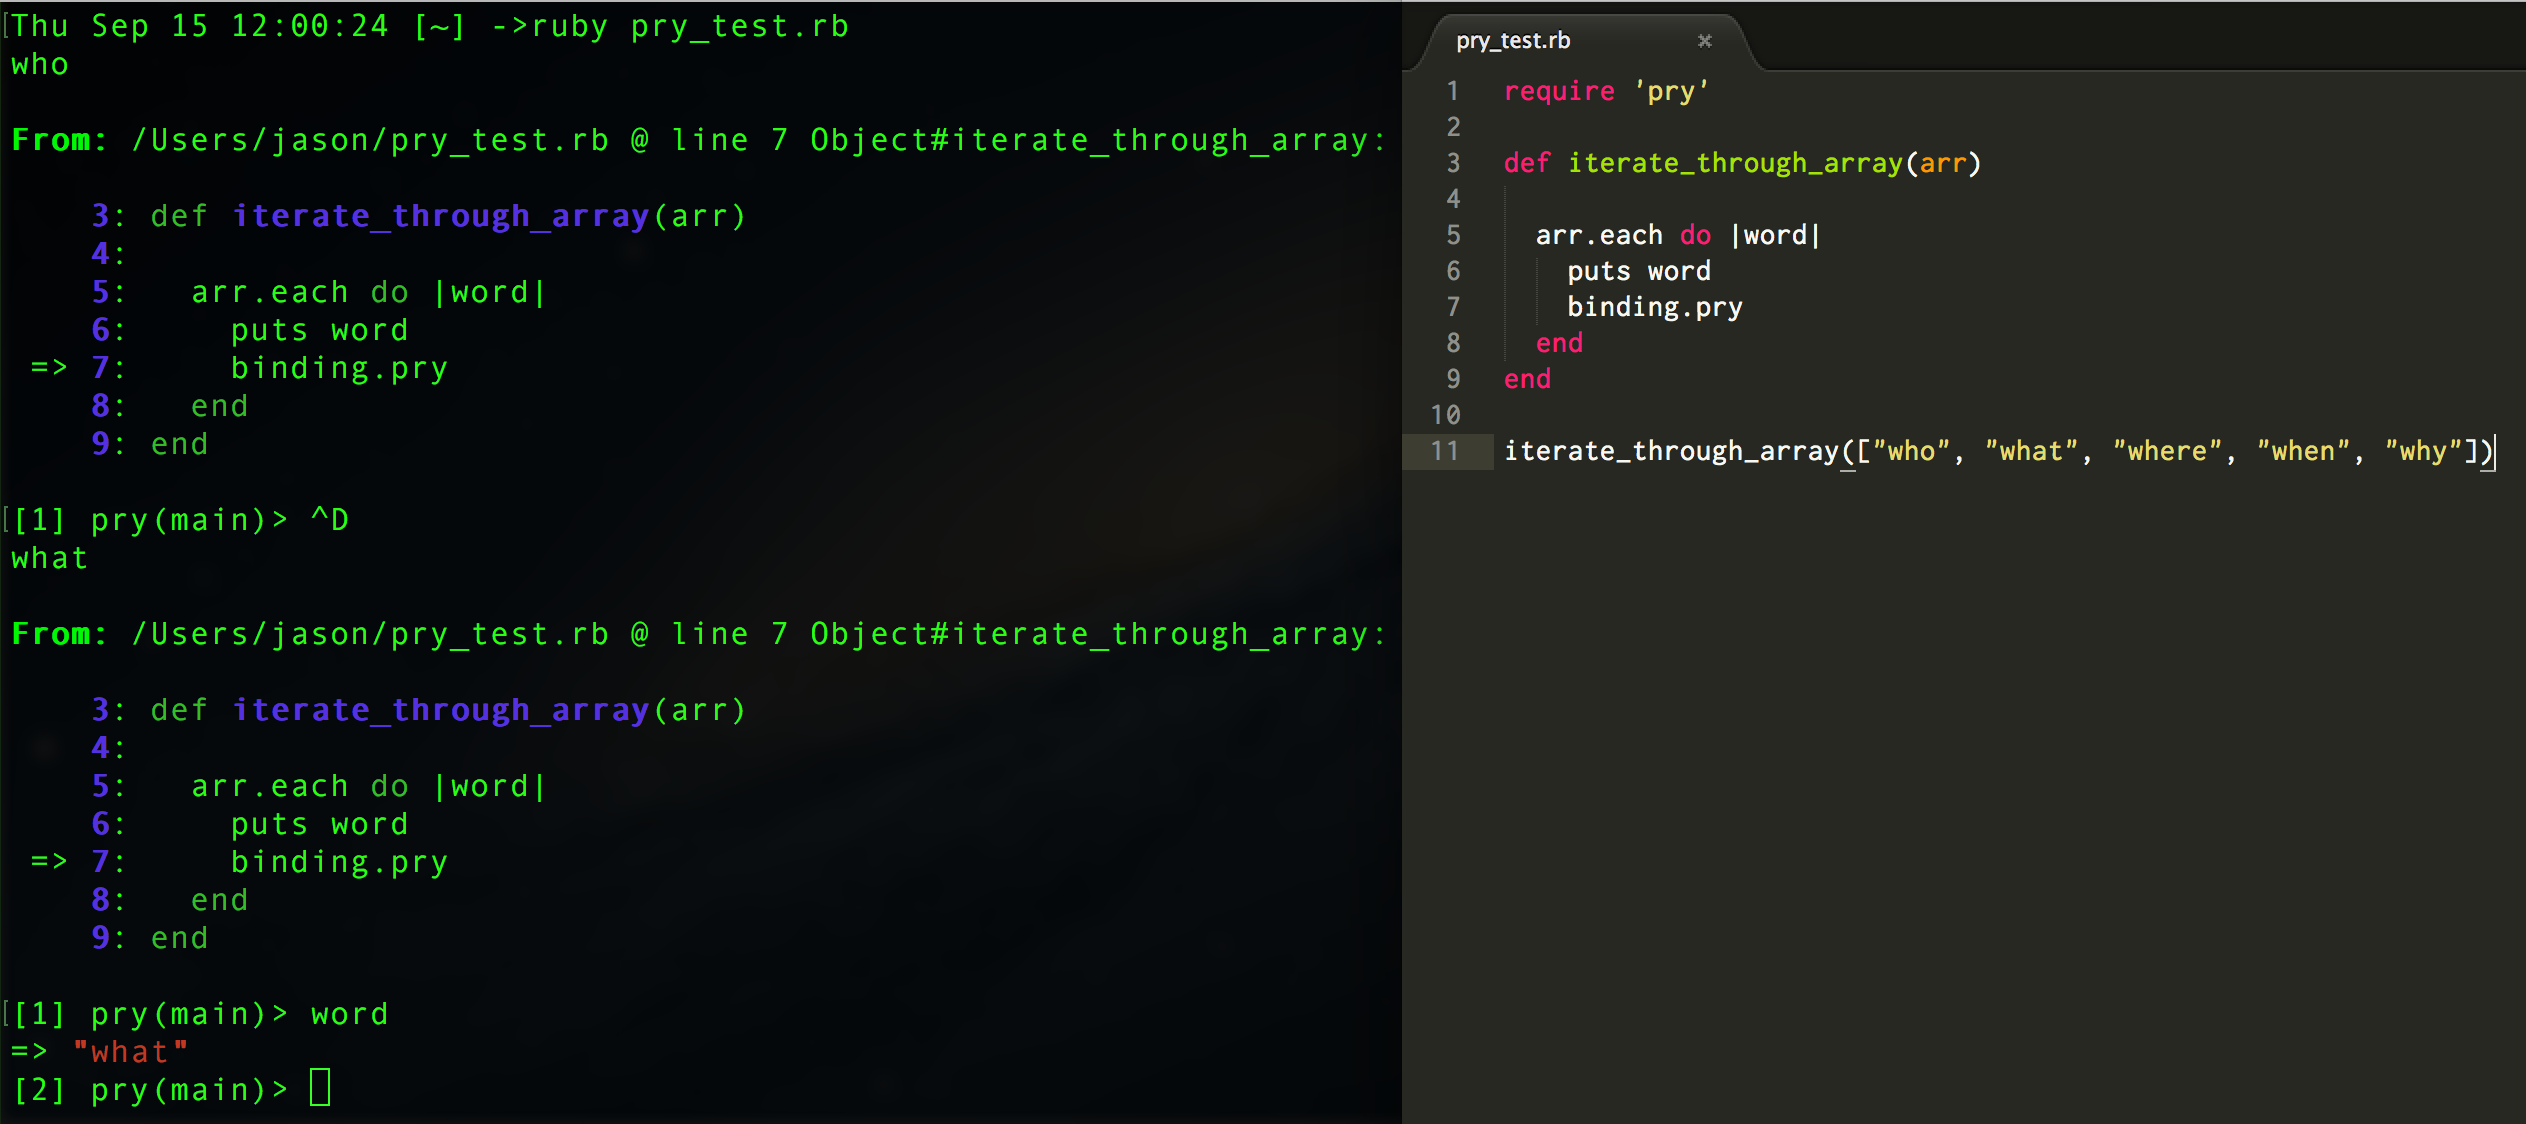Place cursor at end of line 11
This screenshot has height=1124, width=2526.
(x=2492, y=451)
